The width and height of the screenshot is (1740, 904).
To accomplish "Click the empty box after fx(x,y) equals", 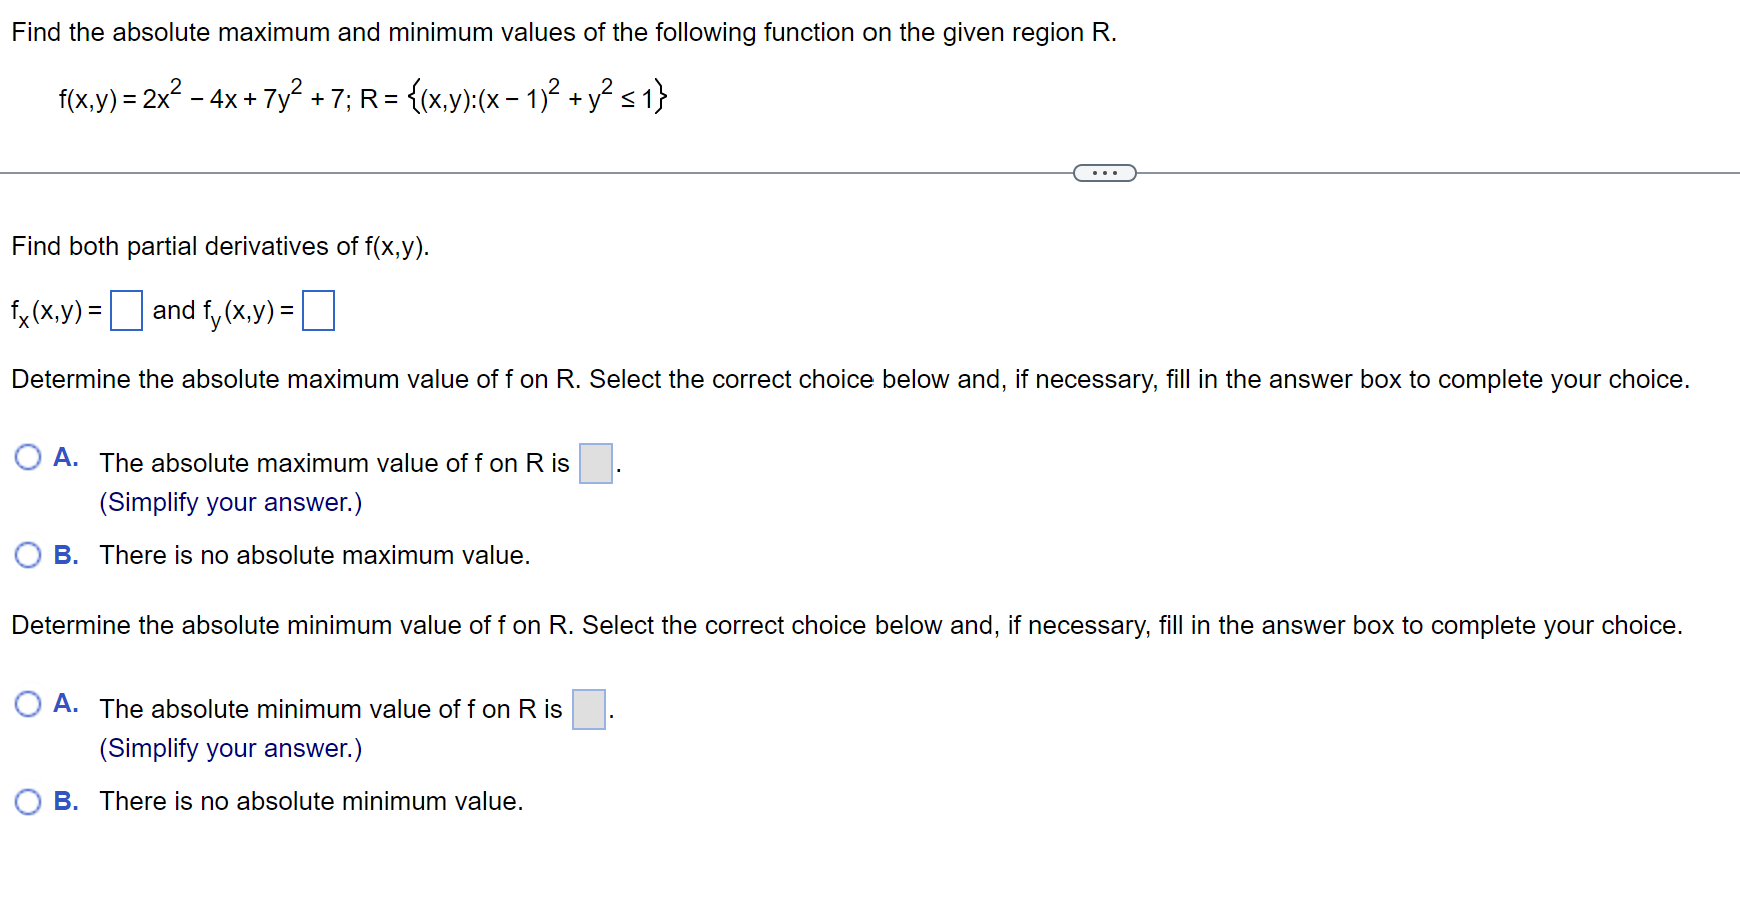I will pyautogui.click(x=126, y=310).
